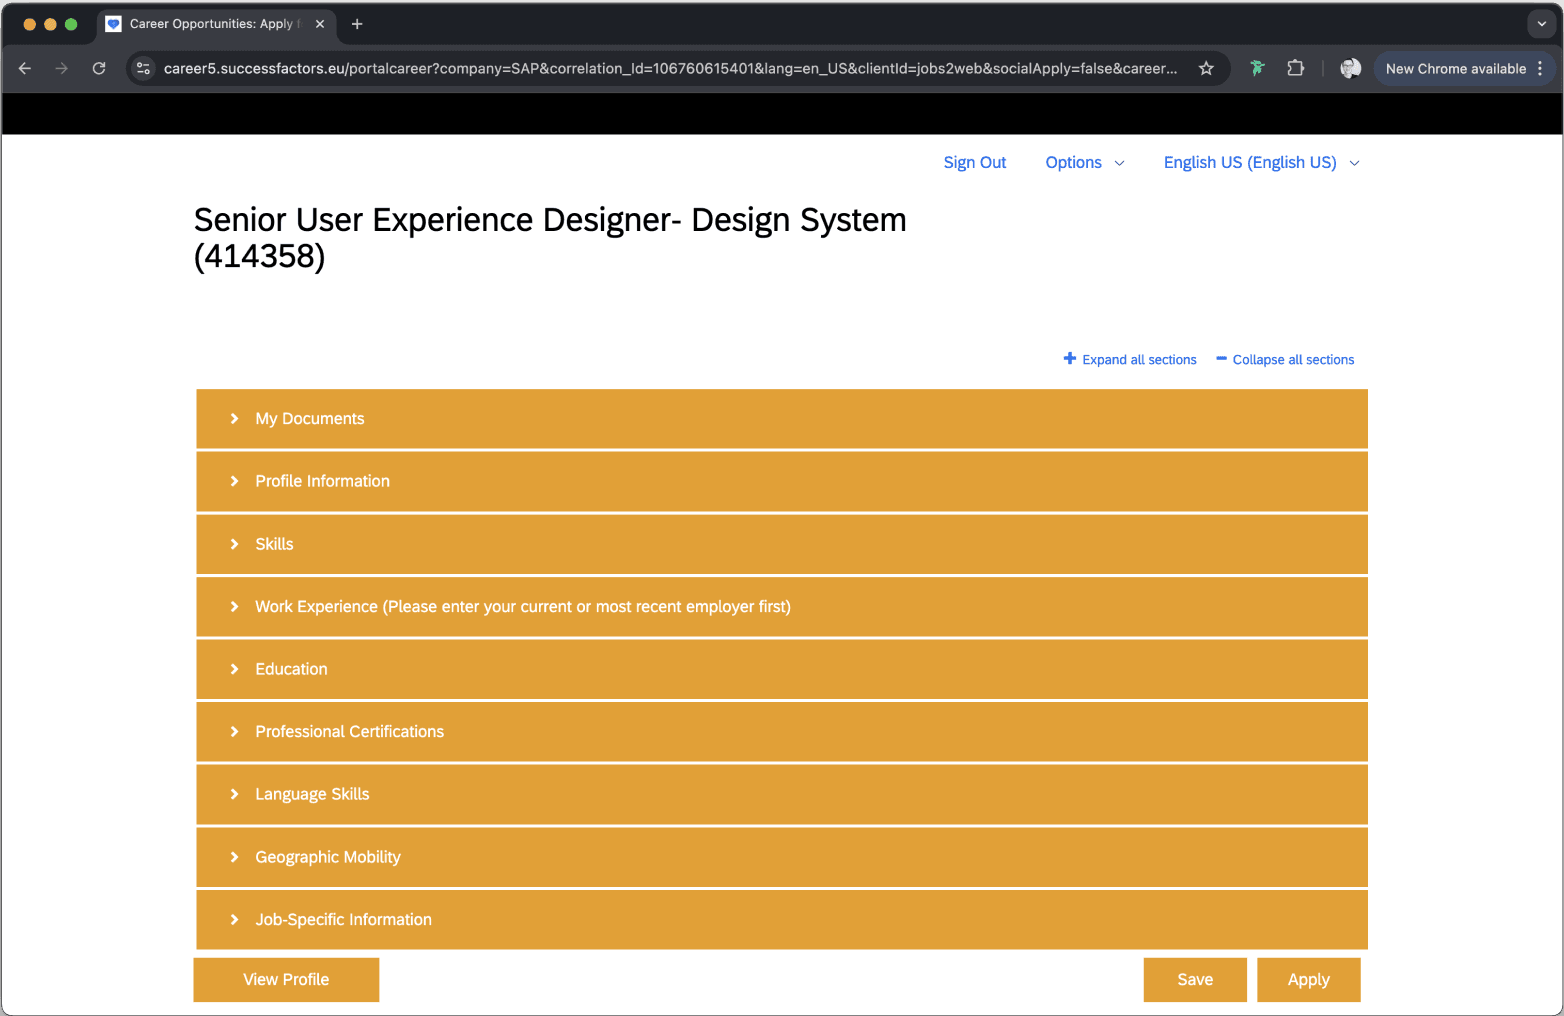Open the Options dropdown menu
This screenshot has width=1564, height=1016.
click(1084, 162)
